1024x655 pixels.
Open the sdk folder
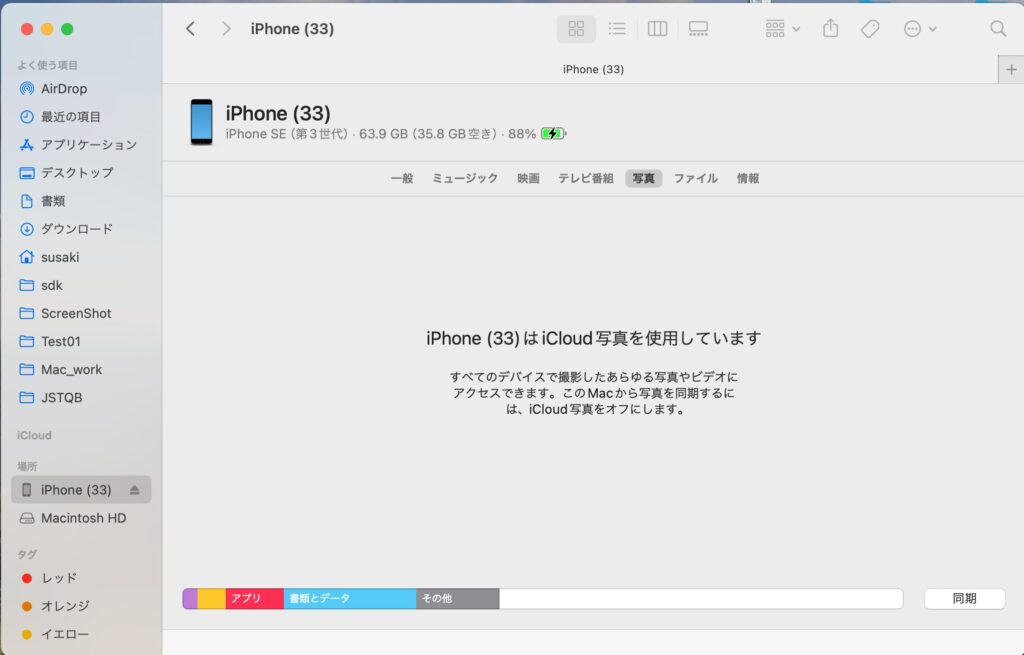[x=81, y=285]
